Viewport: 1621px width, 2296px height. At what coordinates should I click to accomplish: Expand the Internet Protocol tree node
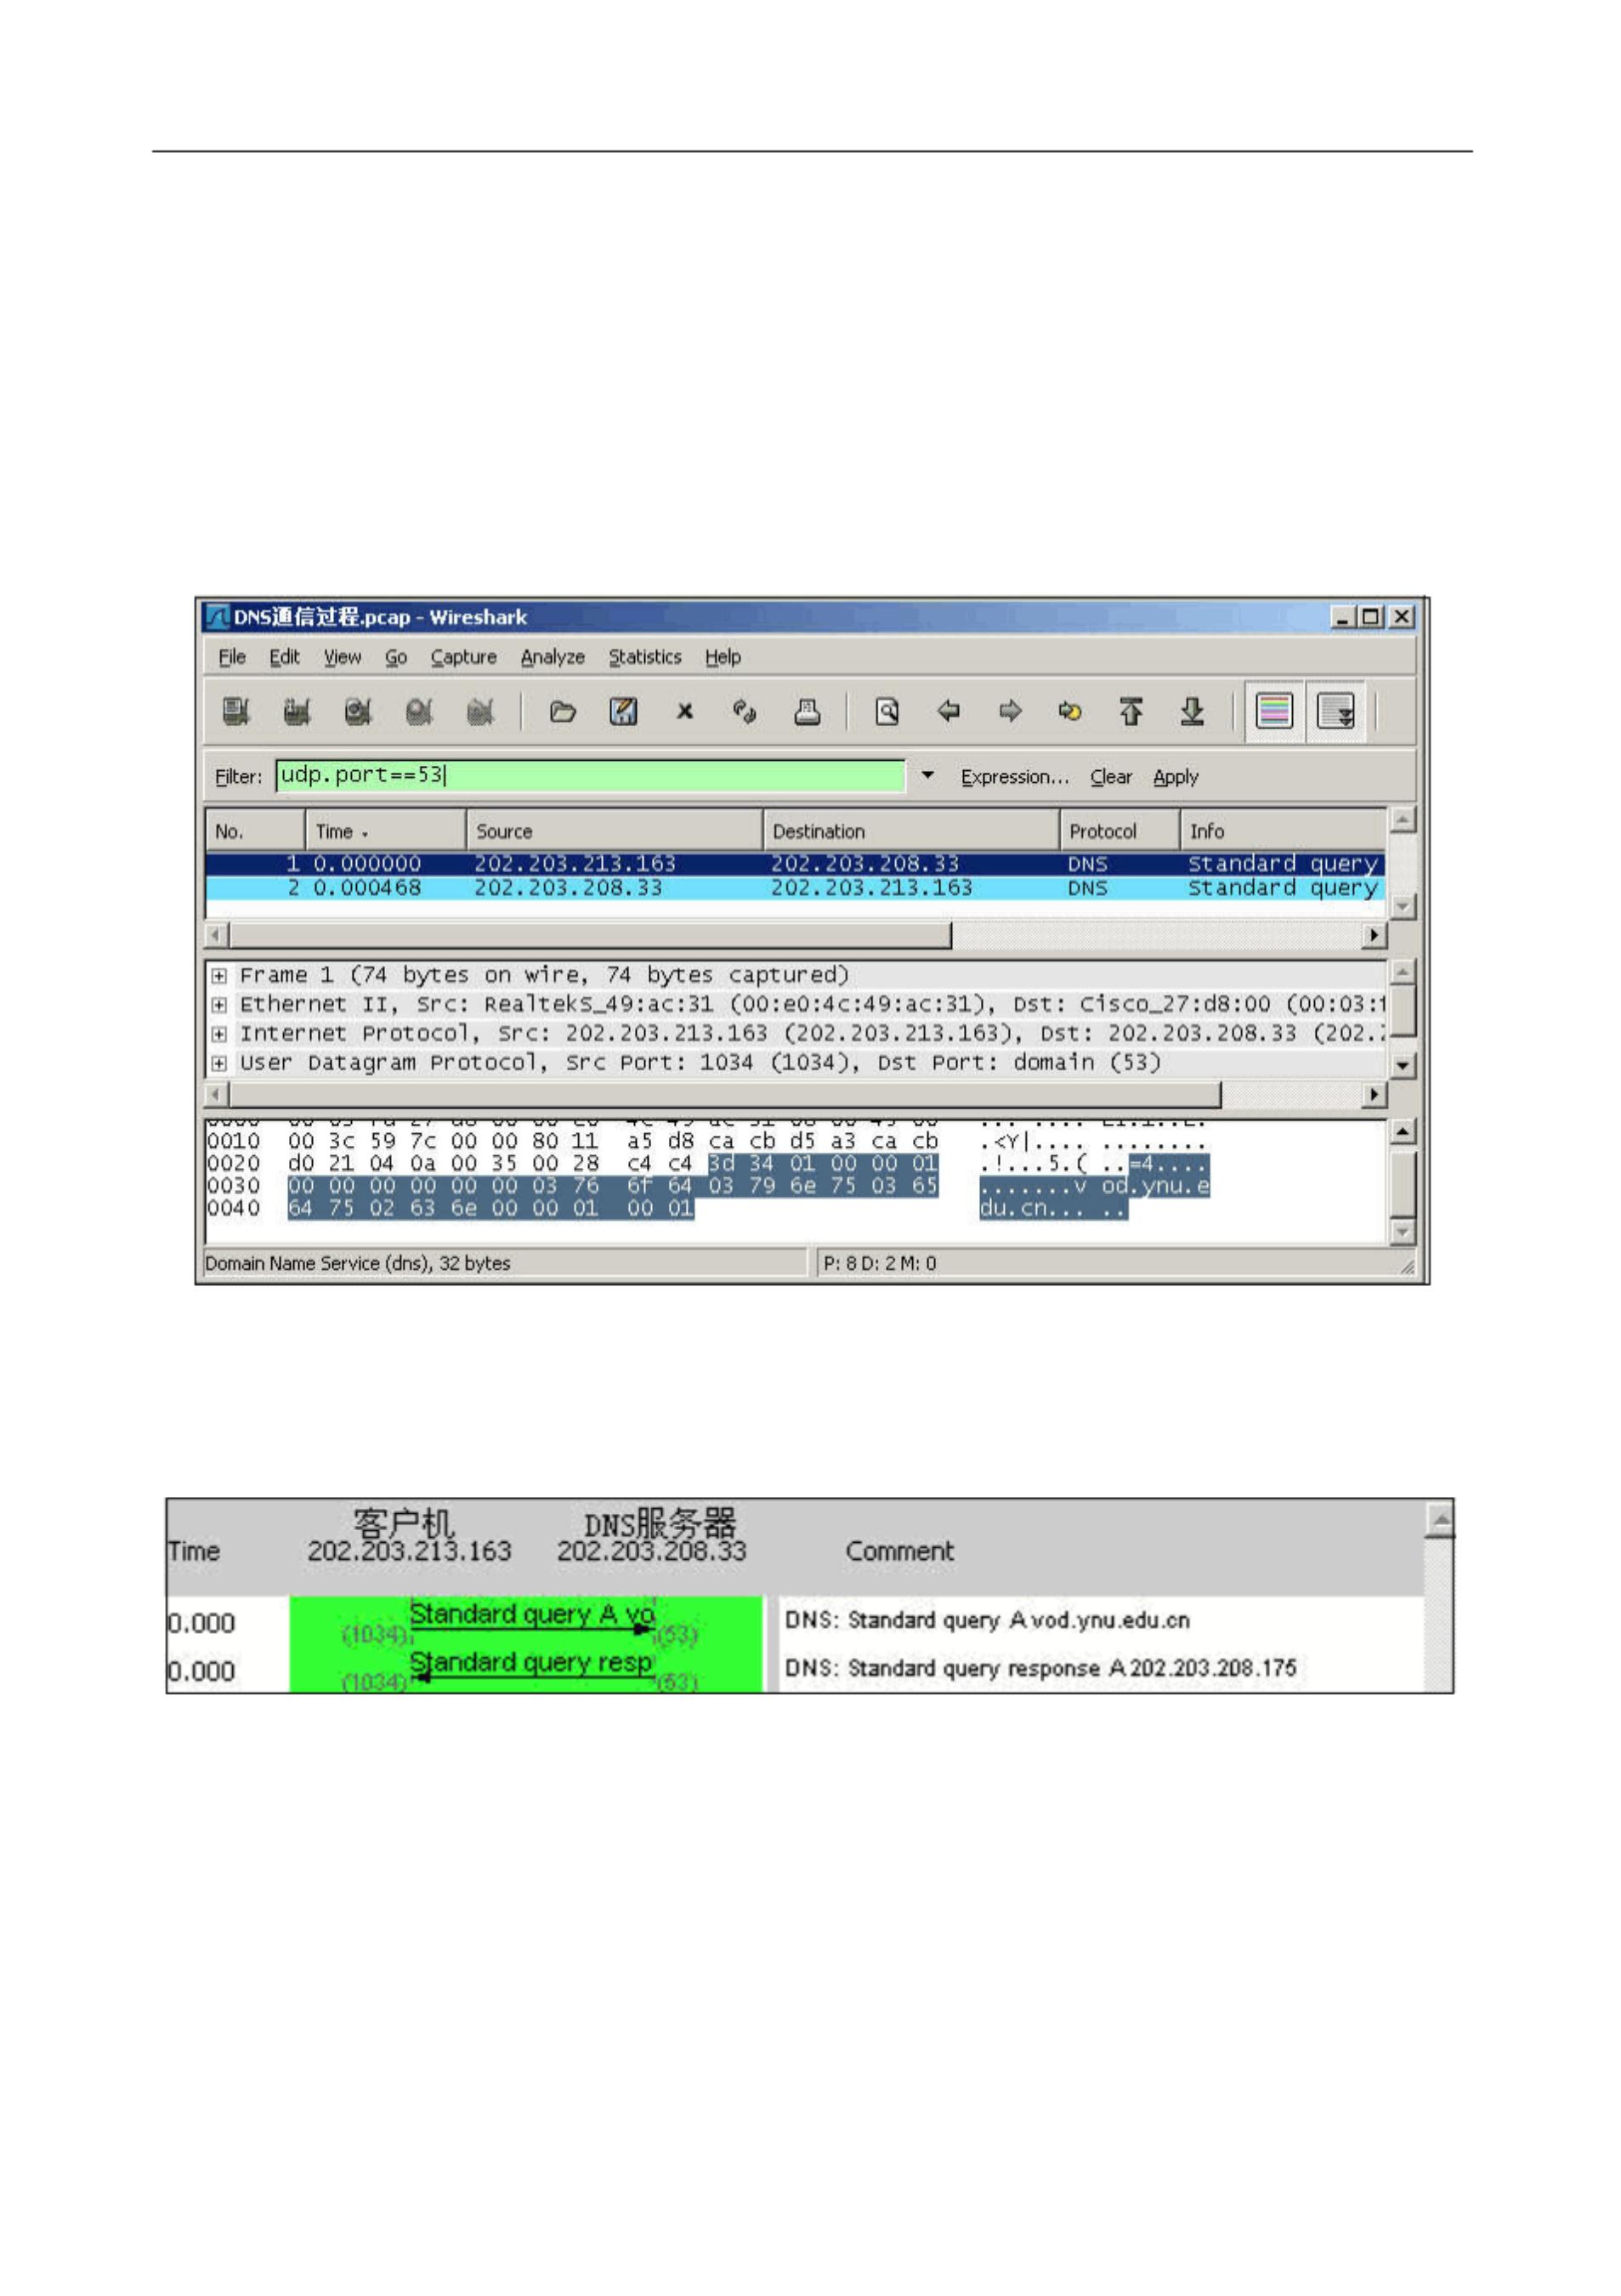click(x=219, y=1034)
